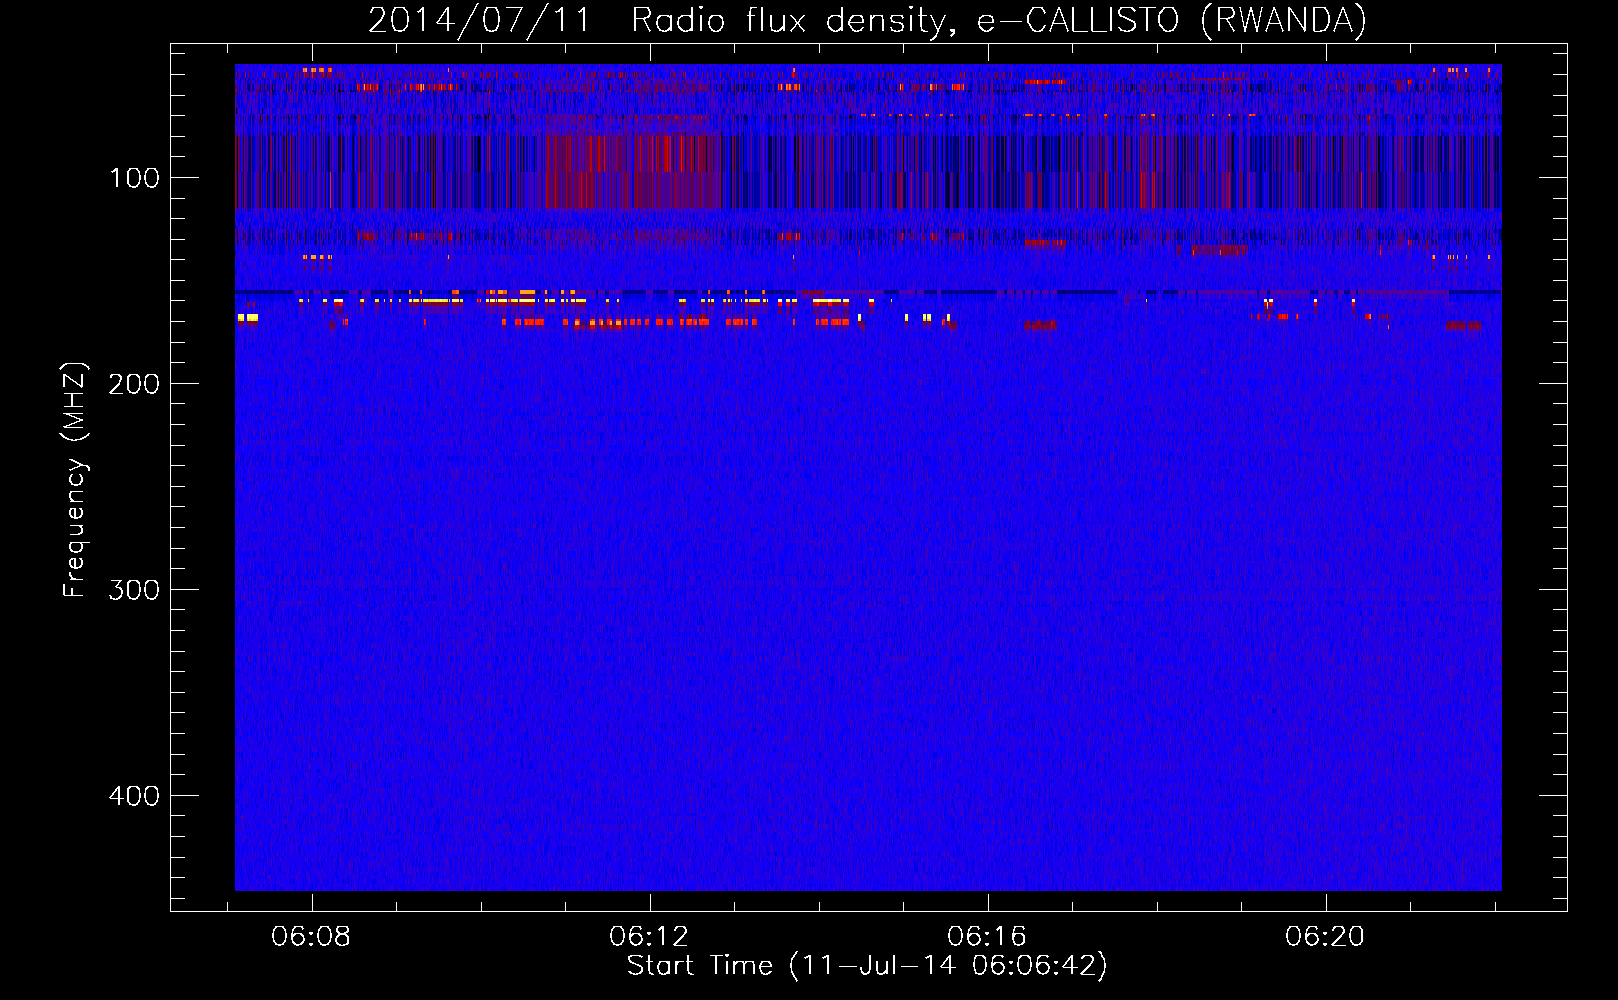Click the 06:20 time tick label
Screen dimensions: 1618x1000
click(1325, 937)
